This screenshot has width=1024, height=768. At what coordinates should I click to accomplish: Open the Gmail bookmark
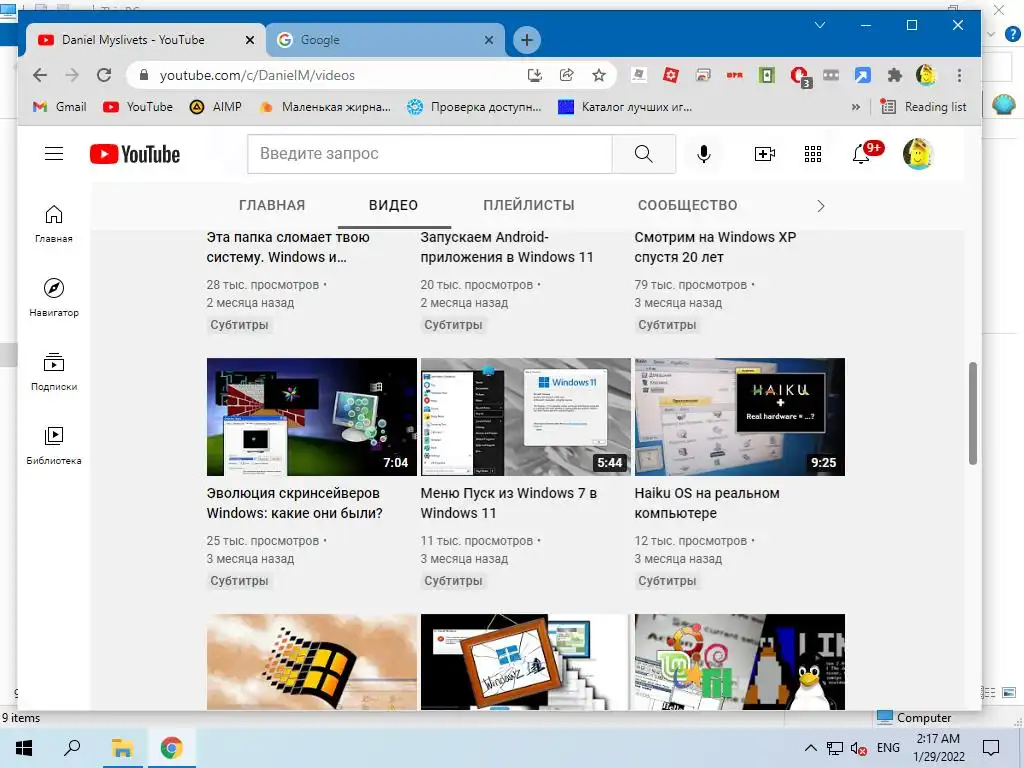pos(59,106)
